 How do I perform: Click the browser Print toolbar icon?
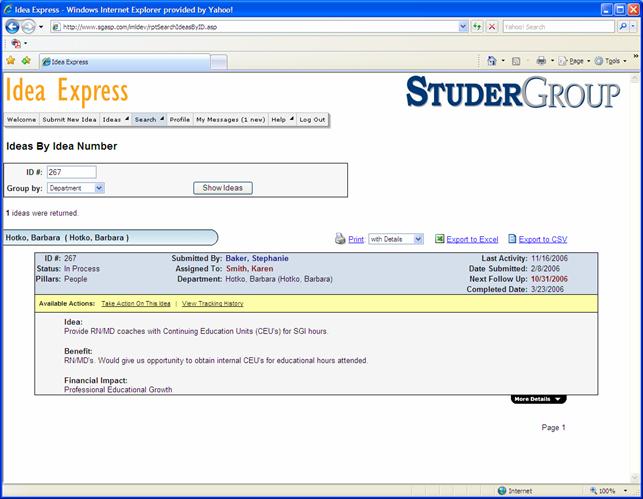click(541, 61)
